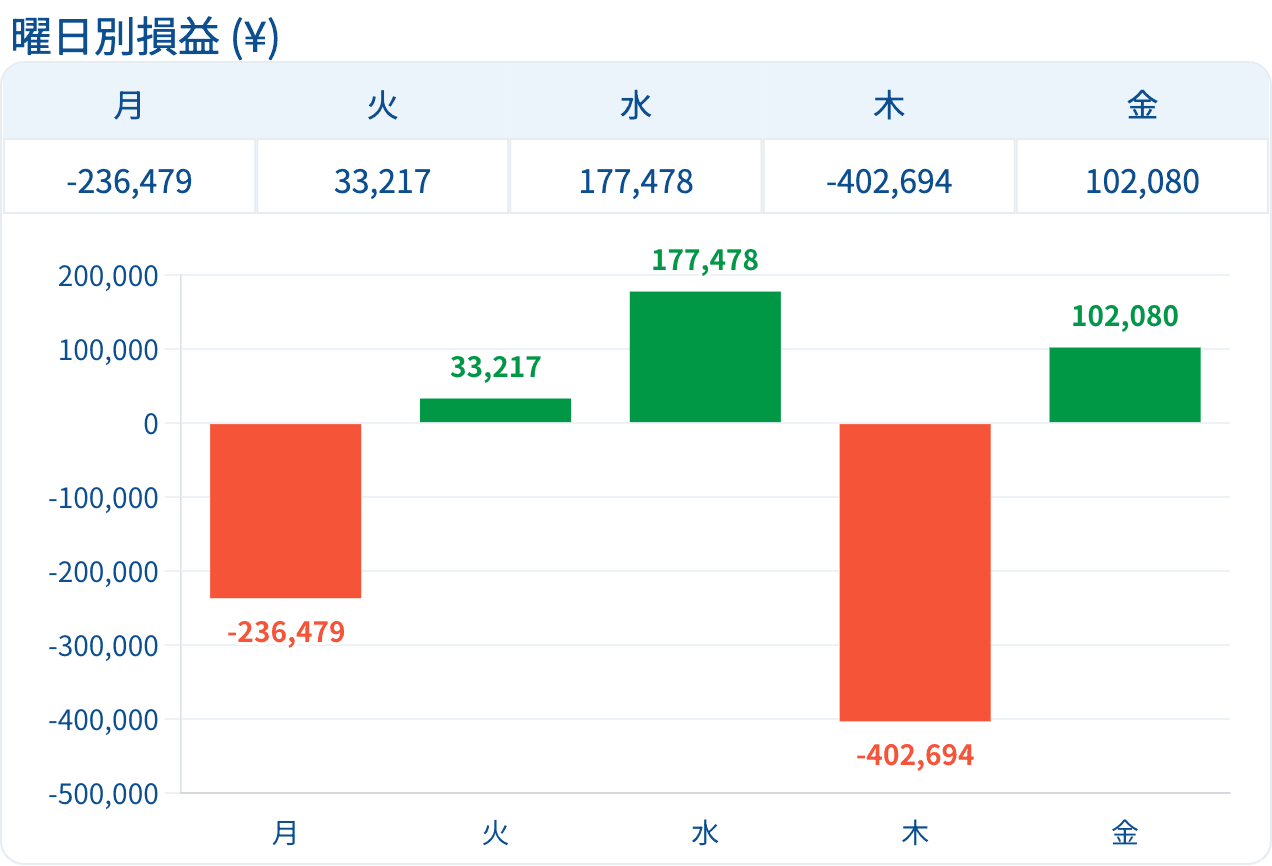This screenshot has height=866, width=1272.
Task: Click the 金 column header
Action: point(1142,105)
